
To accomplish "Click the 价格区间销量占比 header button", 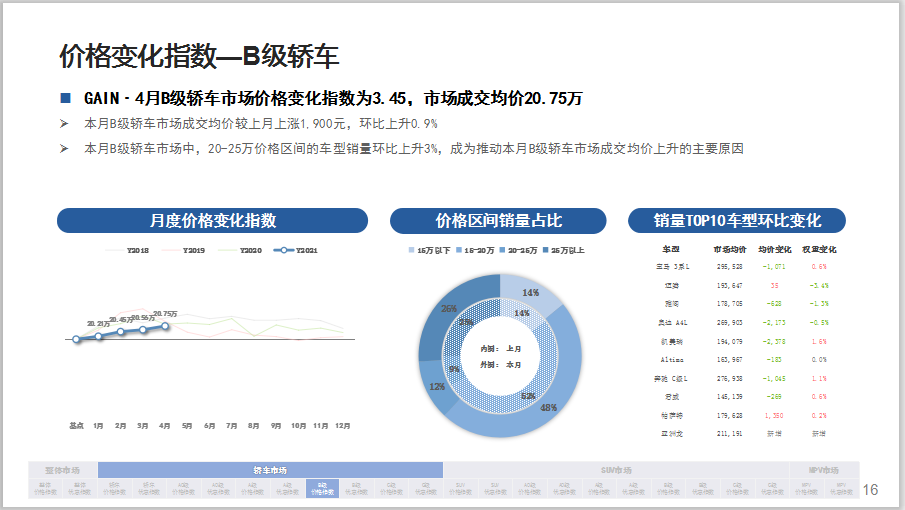I will point(498,221).
